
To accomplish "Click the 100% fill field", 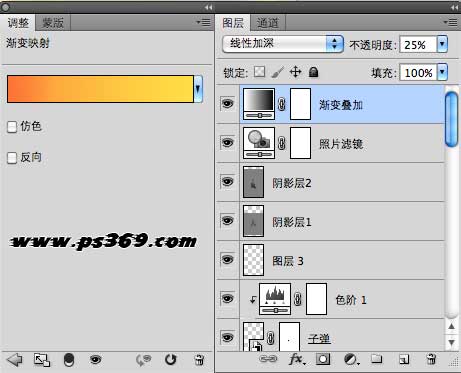I will (x=418, y=72).
